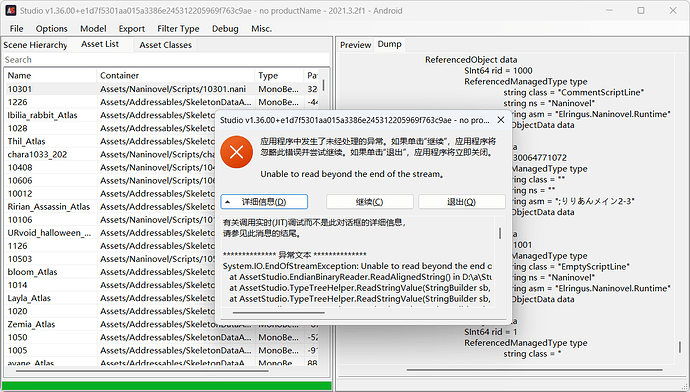Click the red error icon in dialog
Screen dimensions: 690x392
[236, 152]
